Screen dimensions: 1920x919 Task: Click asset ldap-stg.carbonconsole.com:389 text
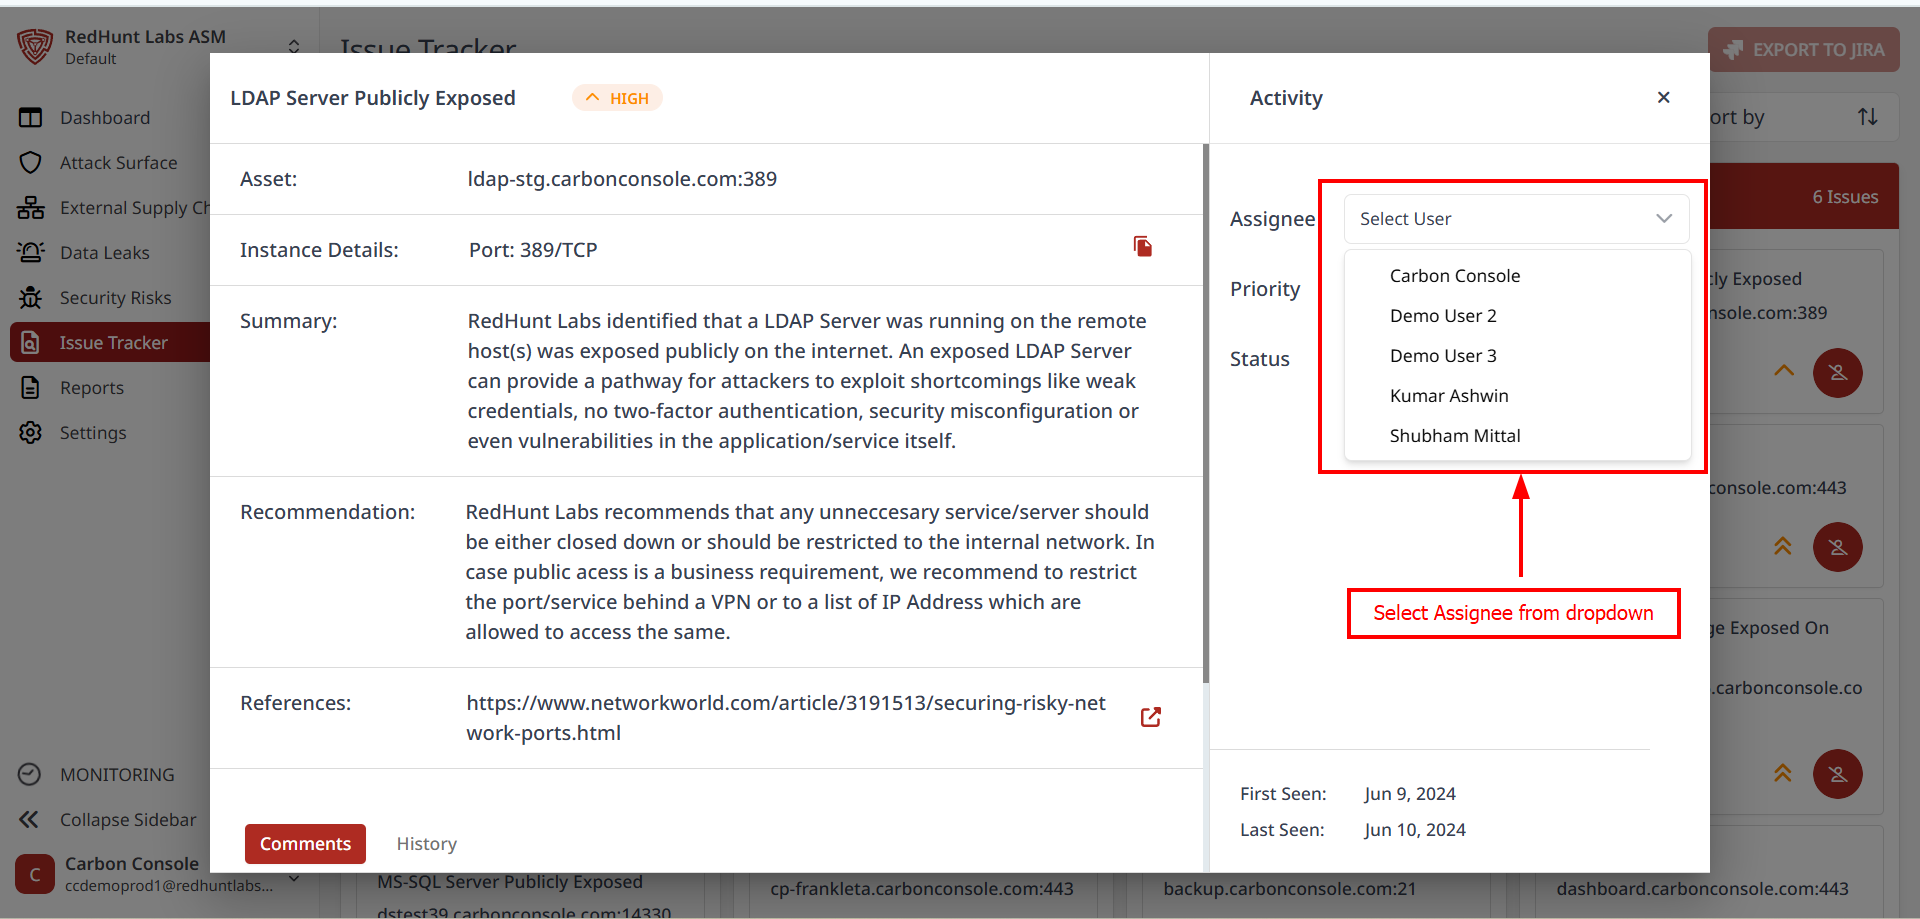[622, 179]
